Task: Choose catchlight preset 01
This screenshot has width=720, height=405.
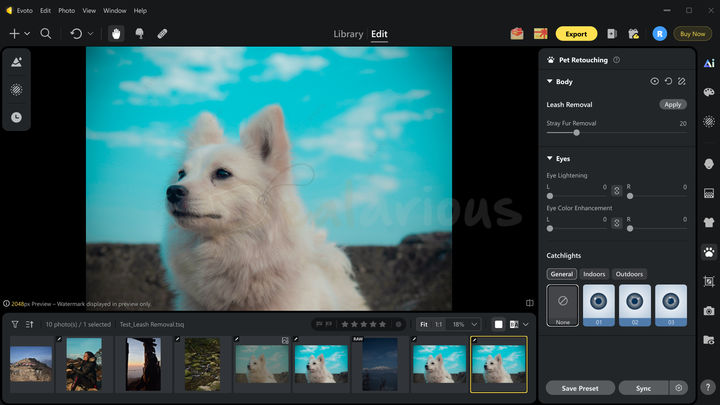Action: coord(599,305)
